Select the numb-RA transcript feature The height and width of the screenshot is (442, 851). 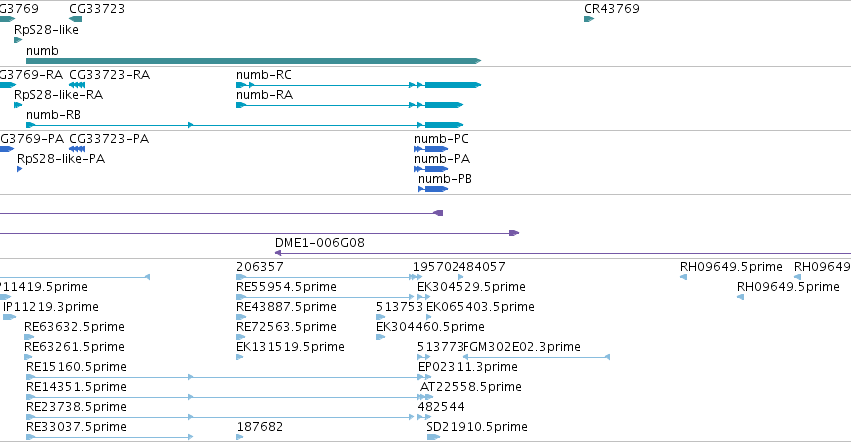pyautogui.click(x=350, y=105)
